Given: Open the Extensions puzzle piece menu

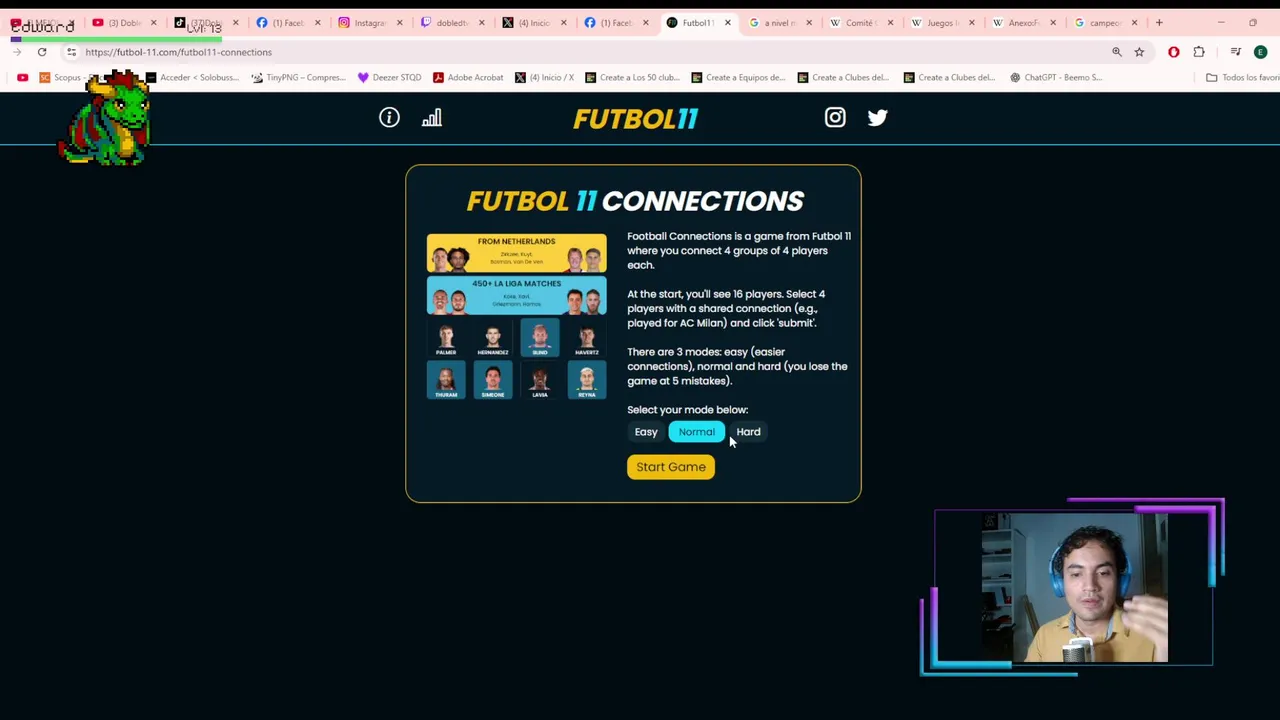Looking at the screenshot, I should (1199, 52).
